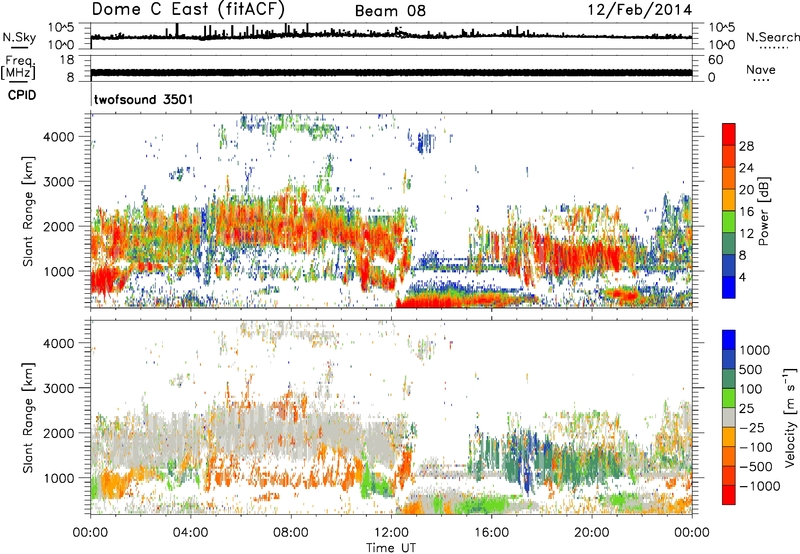Click the 'Nave' legend label

point(761,69)
